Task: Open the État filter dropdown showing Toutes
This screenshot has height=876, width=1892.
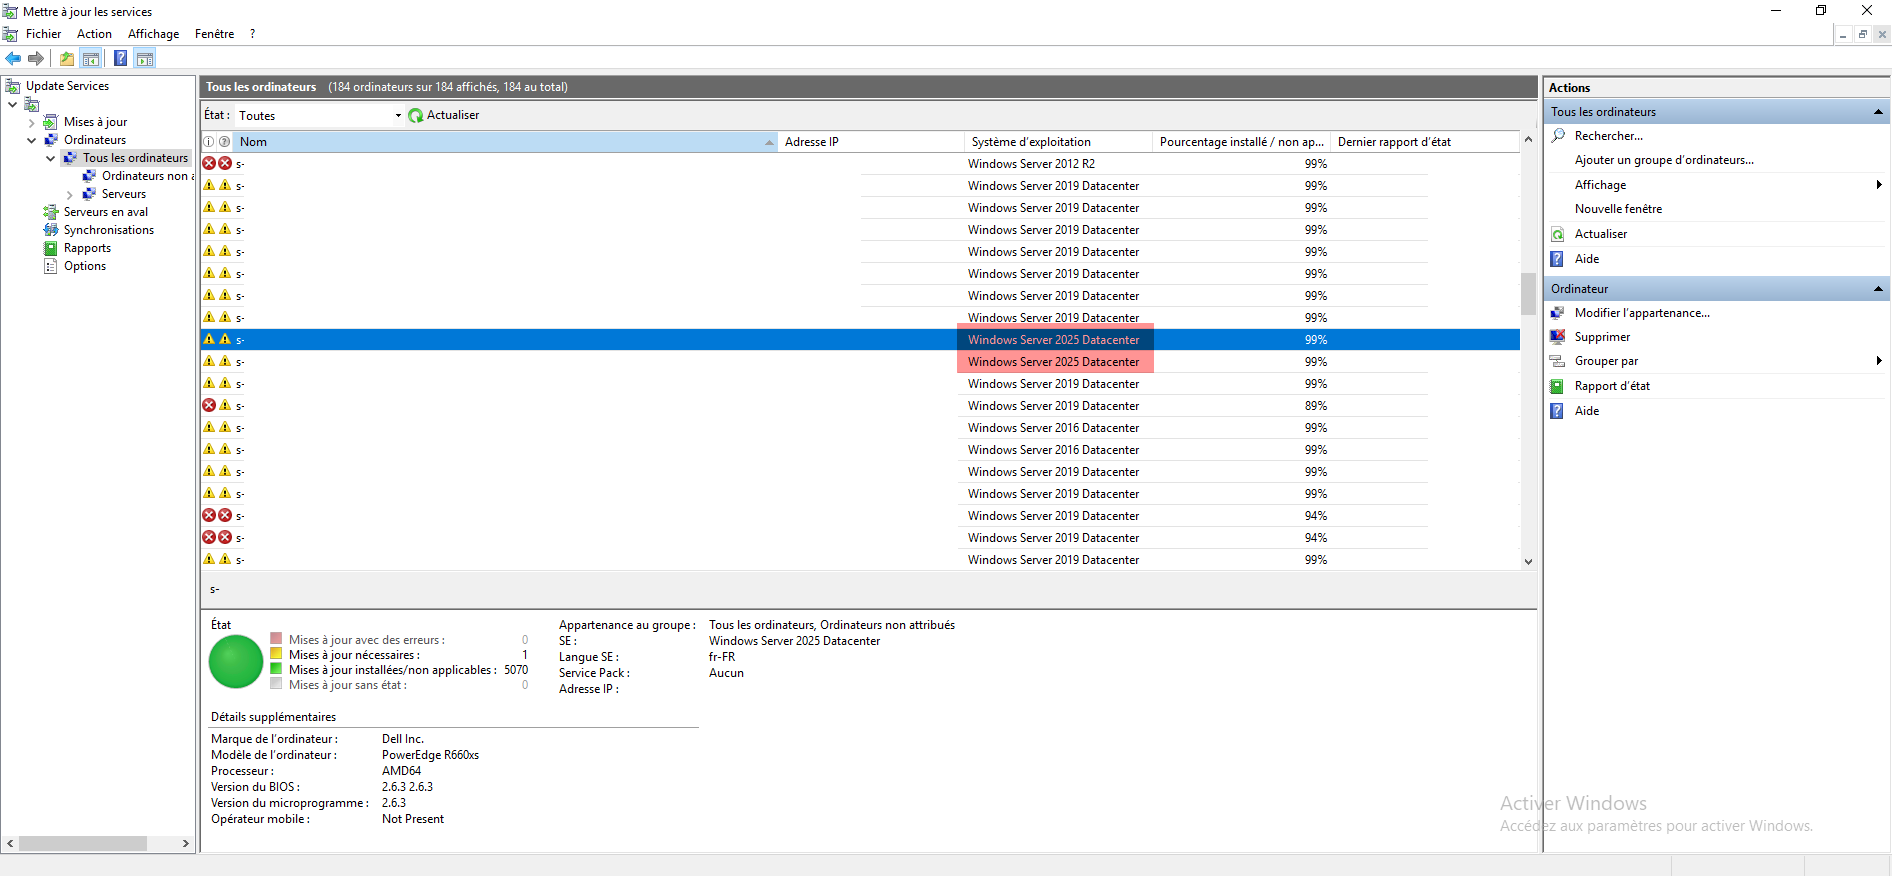Action: pos(398,116)
